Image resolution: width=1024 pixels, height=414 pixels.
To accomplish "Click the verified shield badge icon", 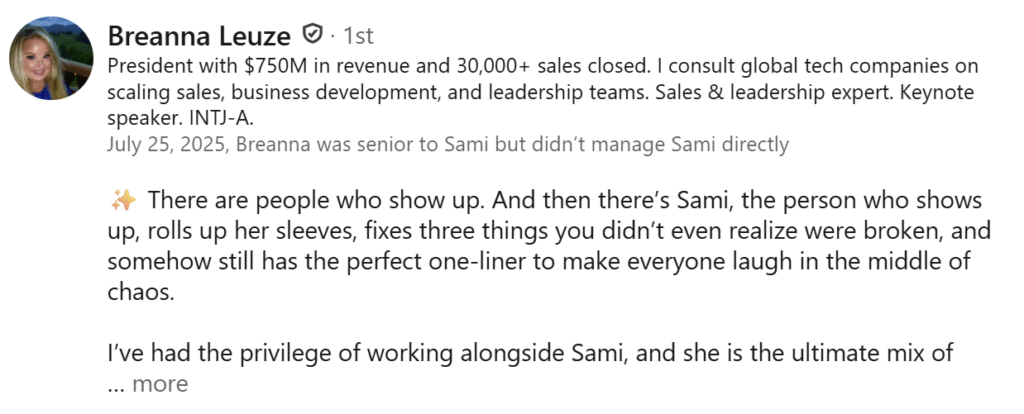I will (x=312, y=36).
